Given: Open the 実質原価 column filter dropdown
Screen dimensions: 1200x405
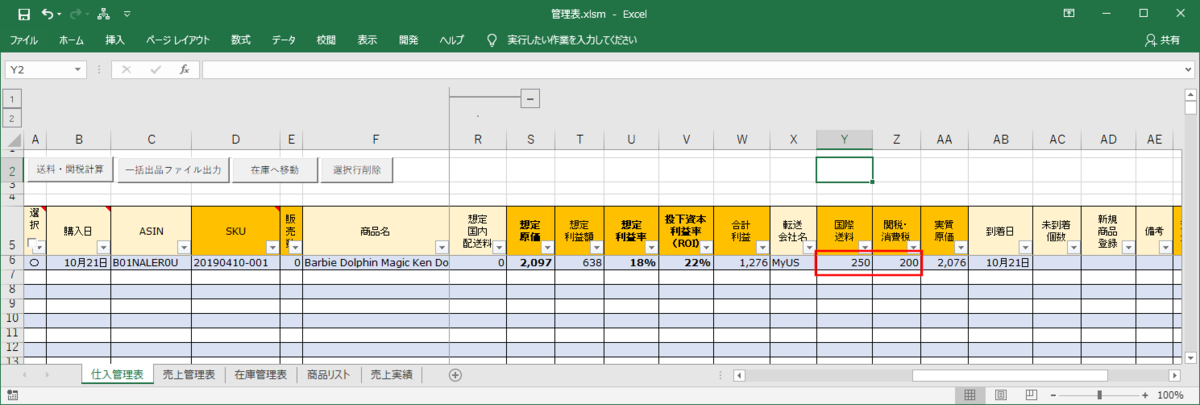Looking at the screenshot, I should click(959, 246).
